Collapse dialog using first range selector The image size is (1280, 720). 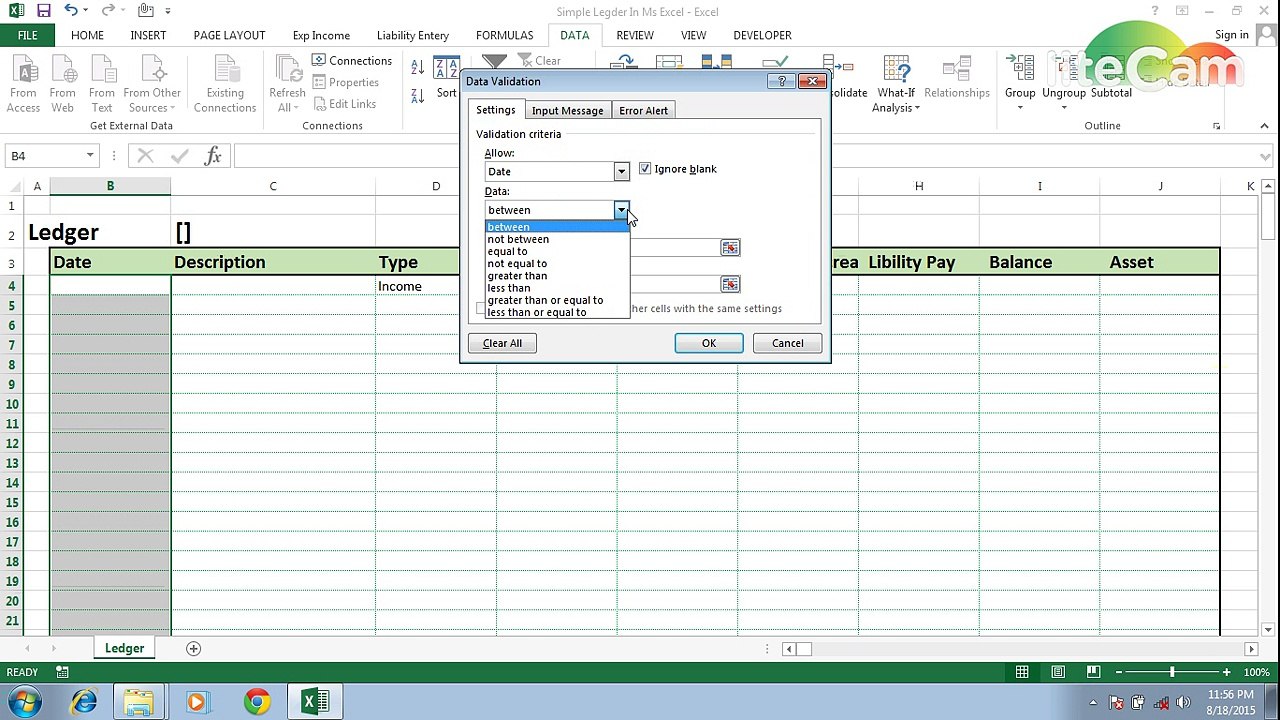click(730, 247)
